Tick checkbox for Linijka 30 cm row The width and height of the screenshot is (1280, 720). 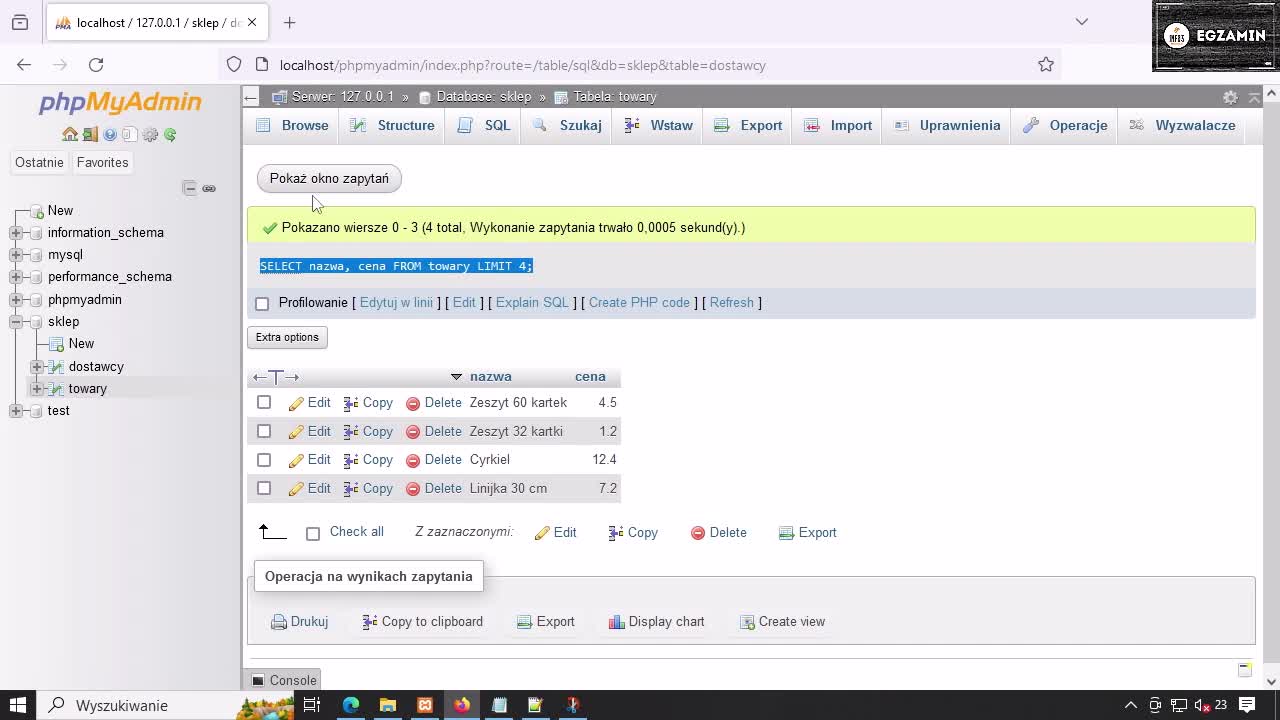point(264,488)
